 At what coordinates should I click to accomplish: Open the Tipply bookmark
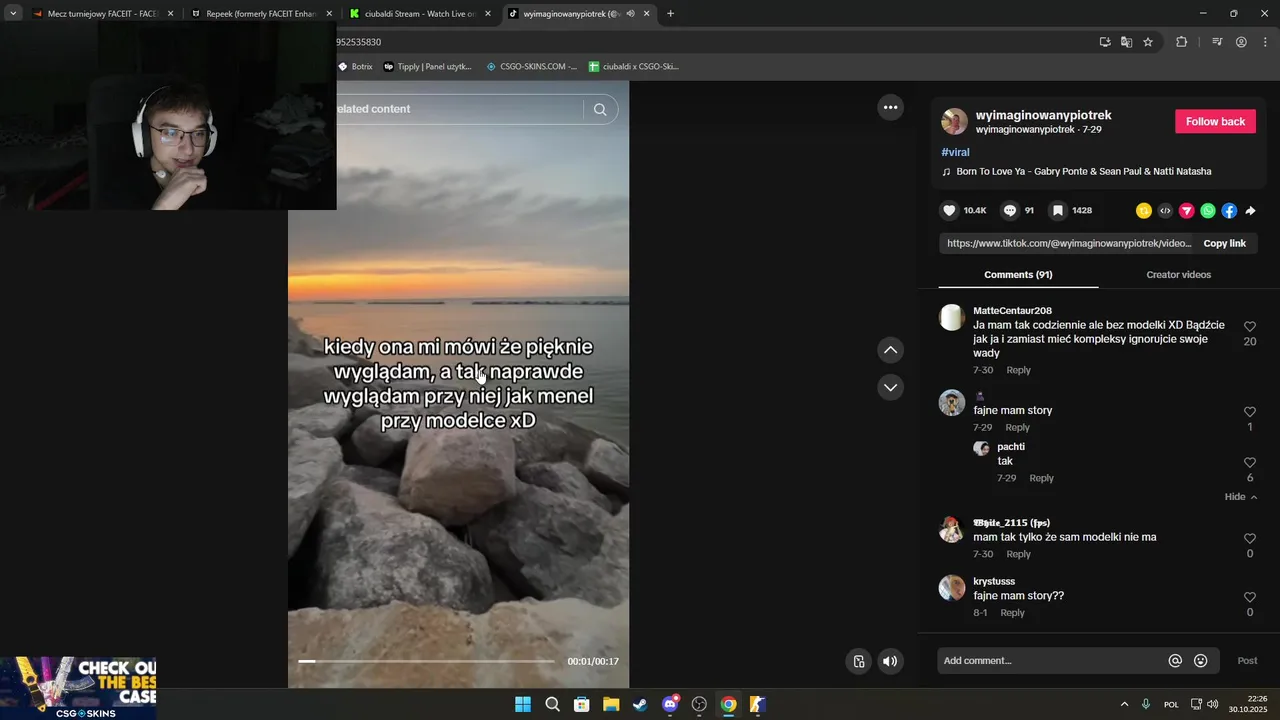click(427, 67)
